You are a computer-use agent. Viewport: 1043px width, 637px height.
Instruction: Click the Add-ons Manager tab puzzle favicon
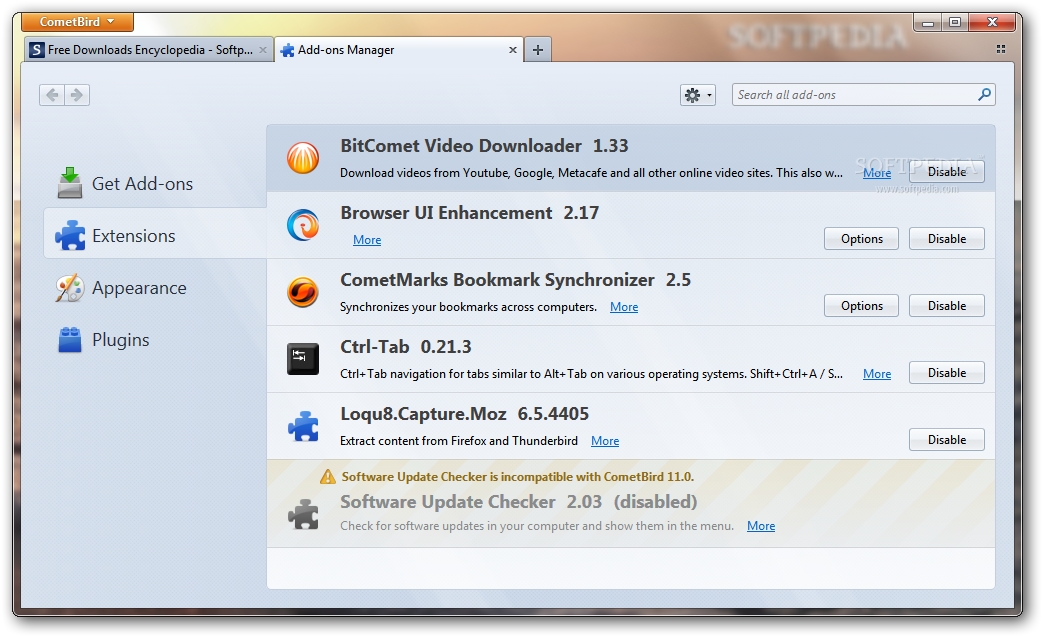[x=287, y=51]
